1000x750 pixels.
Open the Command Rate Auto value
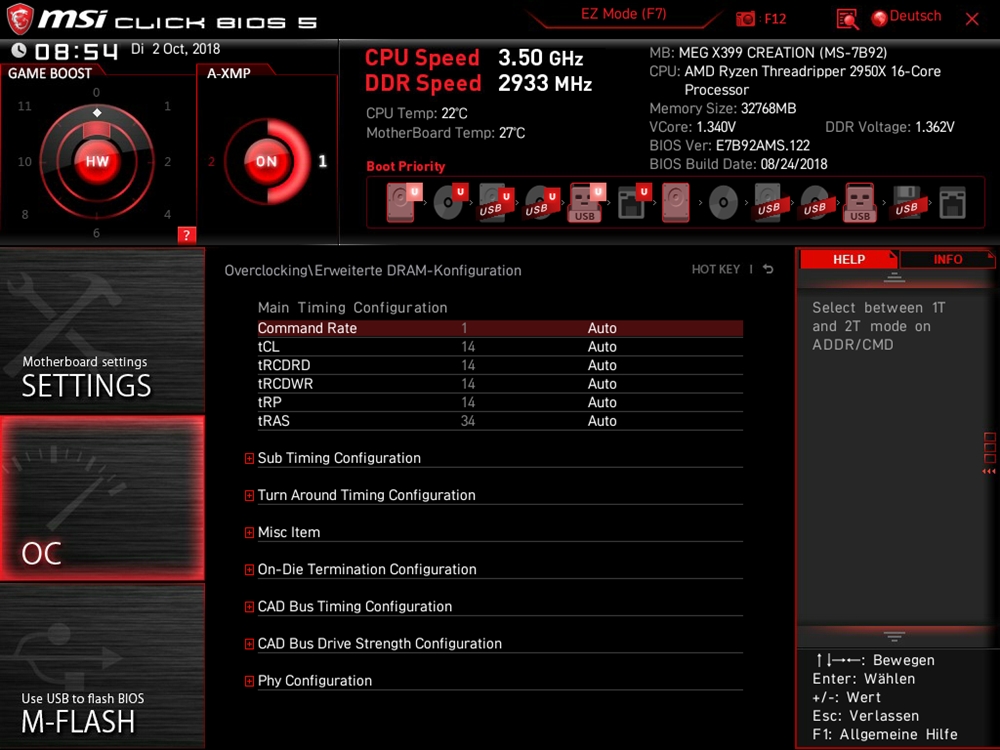tap(602, 328)
